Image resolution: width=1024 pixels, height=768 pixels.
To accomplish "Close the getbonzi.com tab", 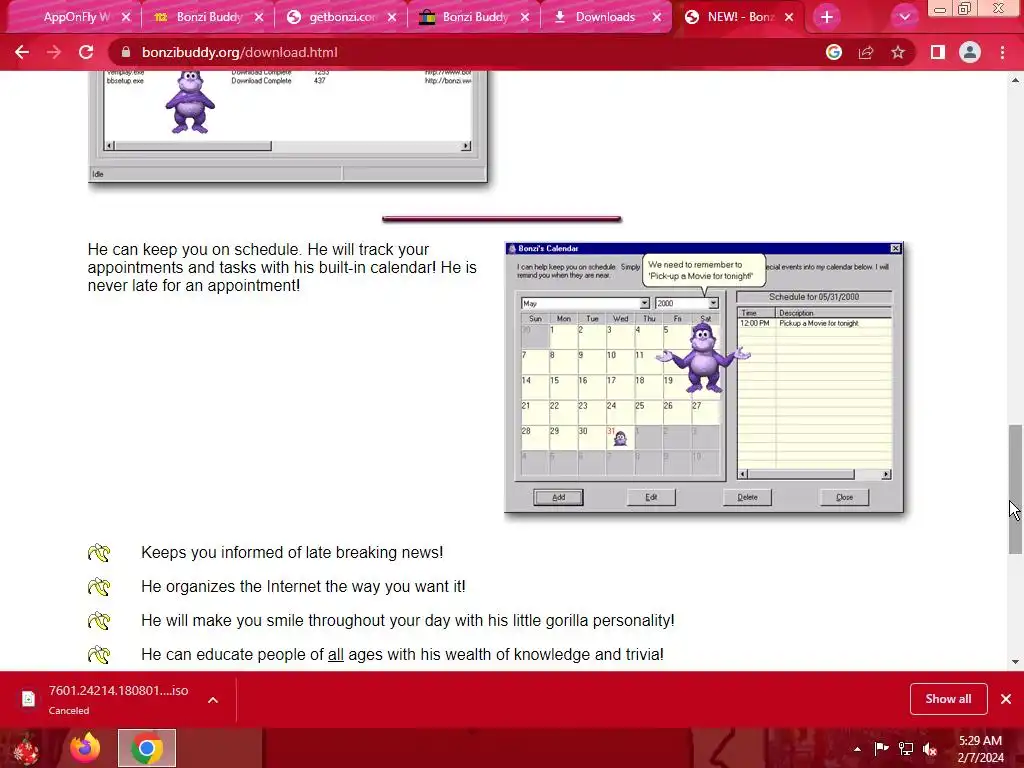I will [x=392, y=17].
